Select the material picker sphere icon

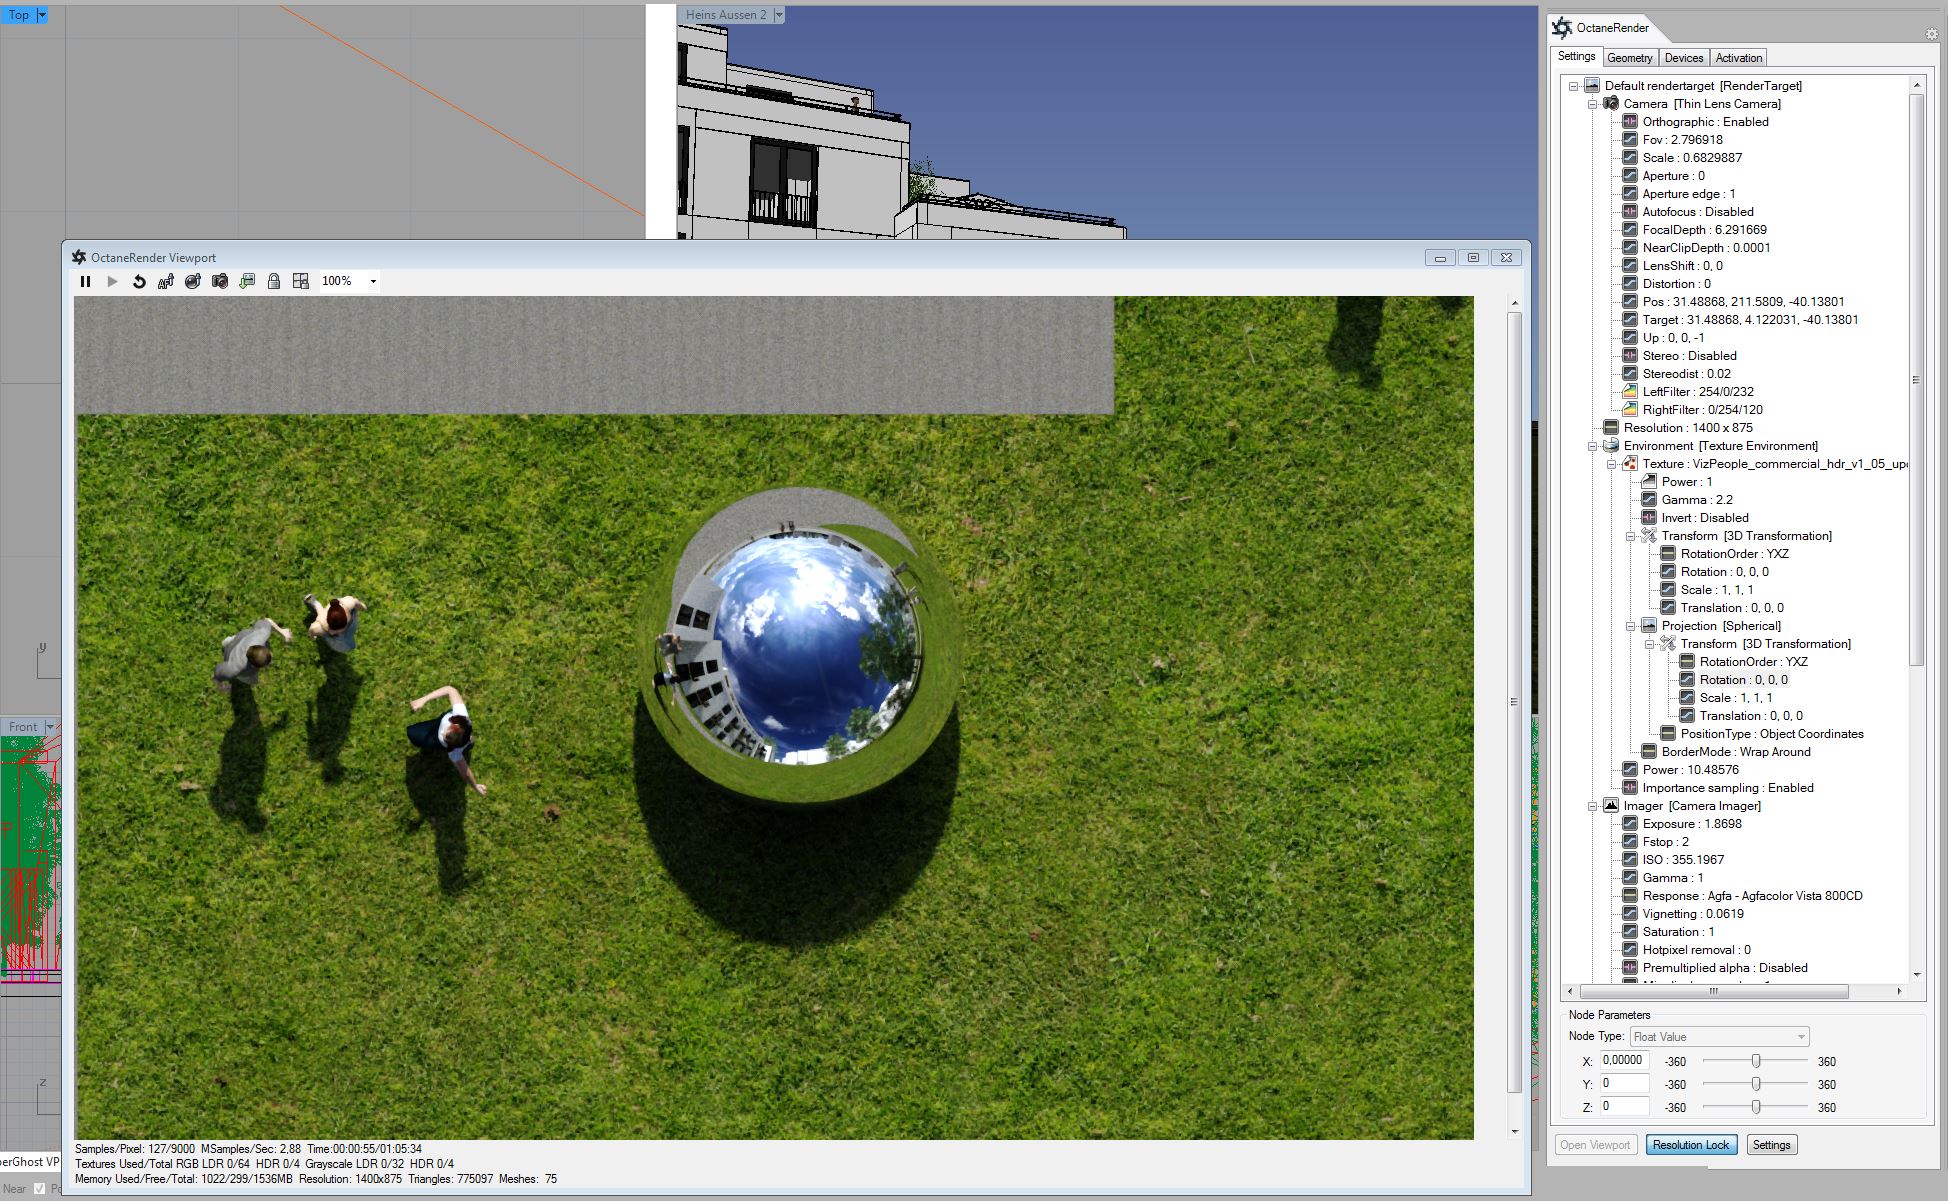pyautogui.click(x=193, y=282)
